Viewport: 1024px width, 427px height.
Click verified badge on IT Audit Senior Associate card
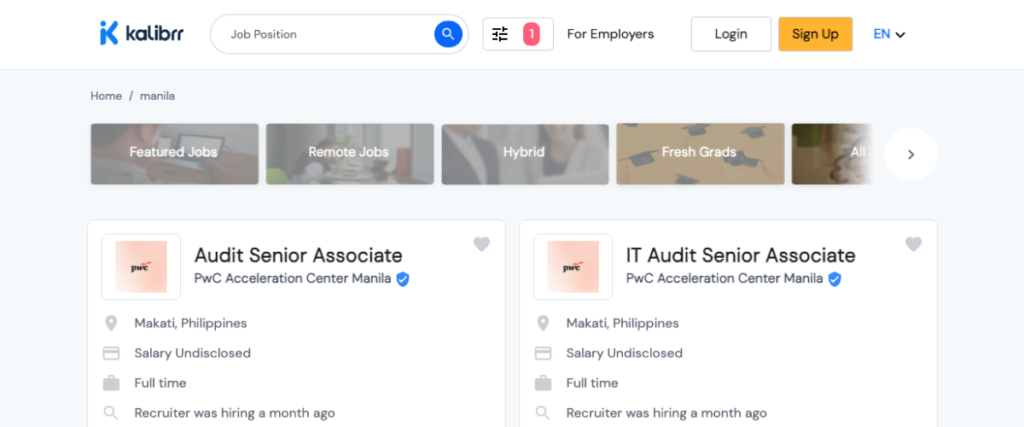coord(835,279)
